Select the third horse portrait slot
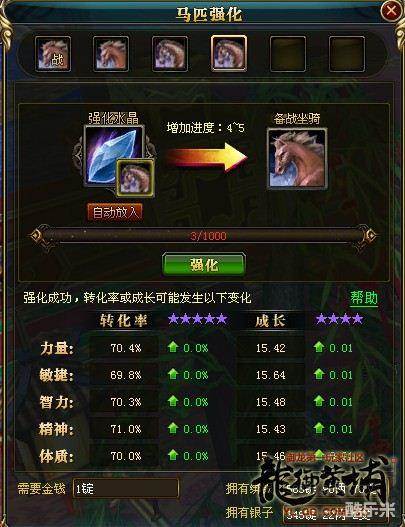This screenshot has width=405, height=527. 170,54
